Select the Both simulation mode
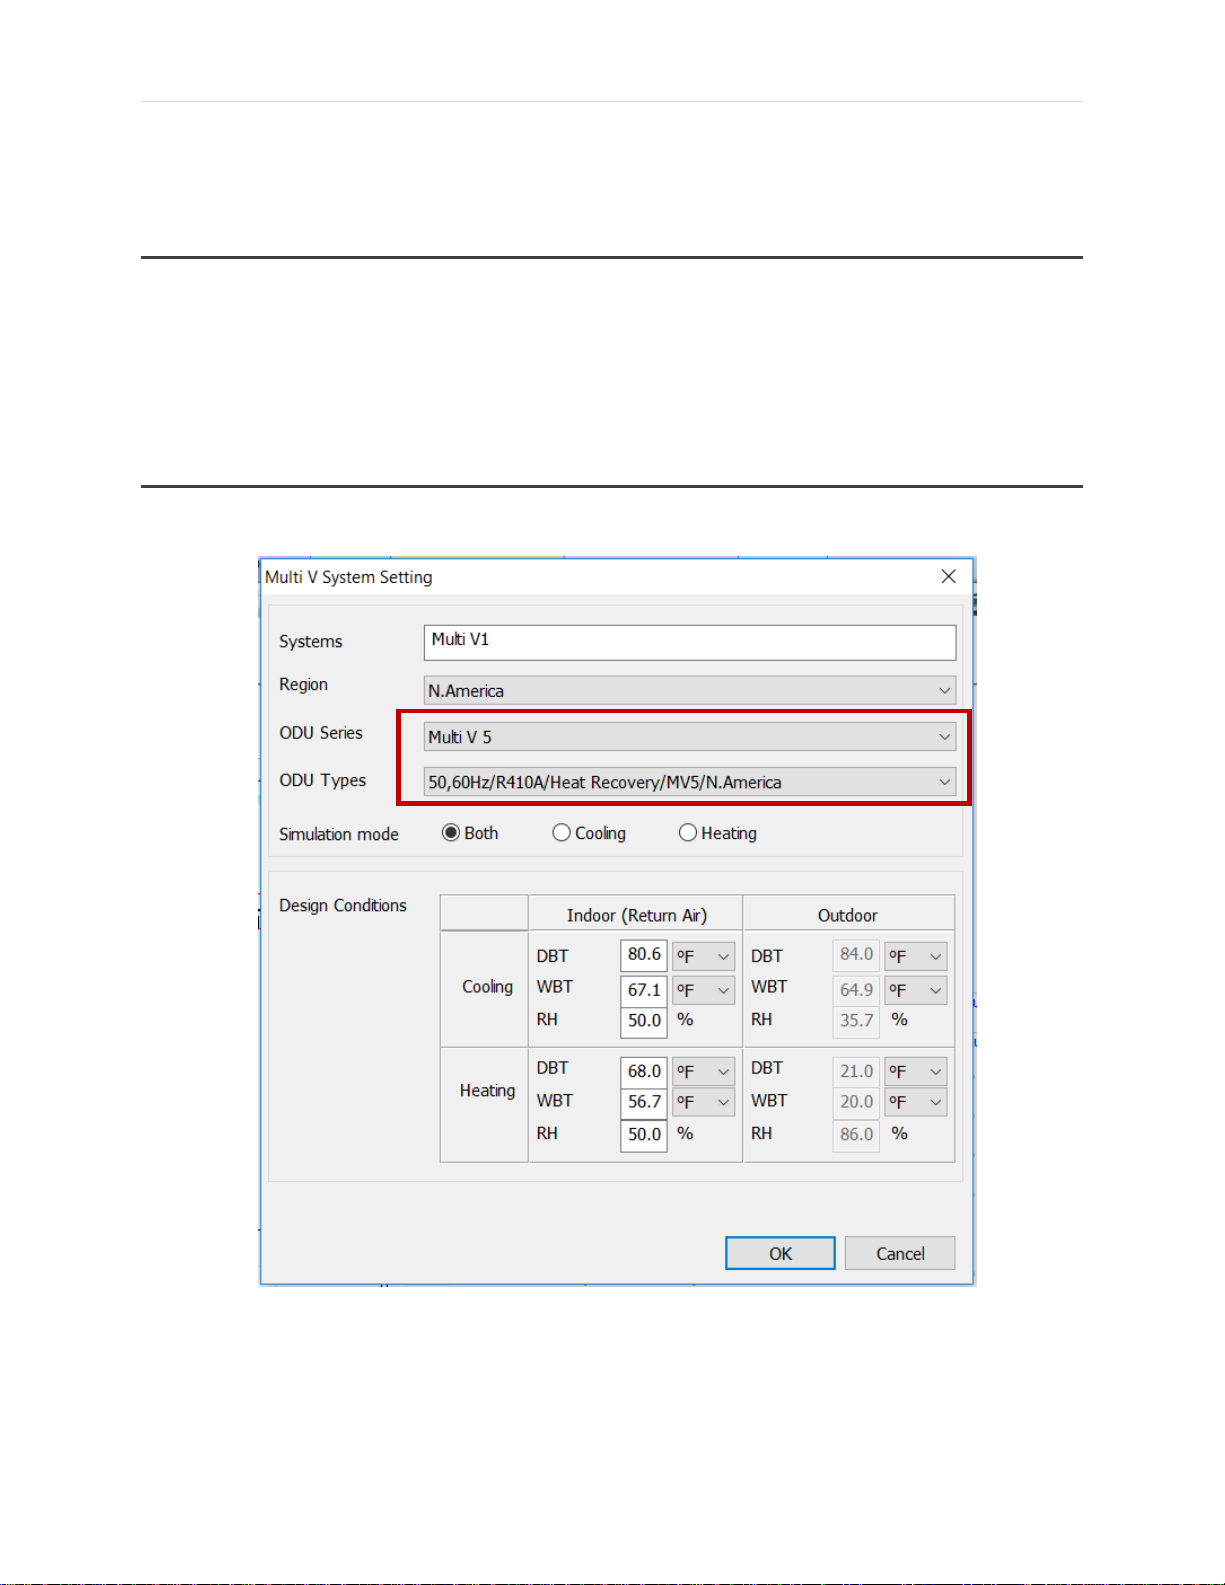The image size is (1225, 1585). 451,833
